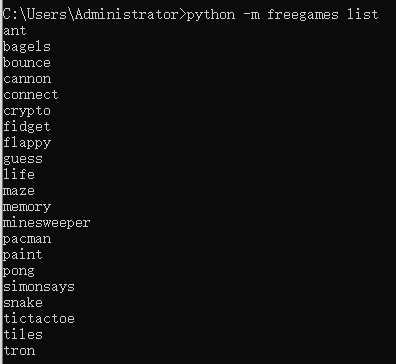Click the 'minesweeper' line
The image size is (396, 364).
click(47, 223)
